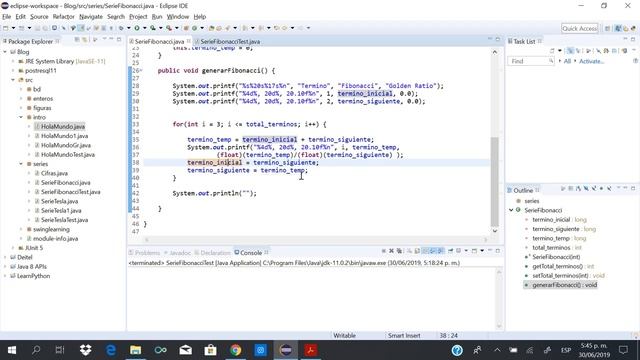
Task: Open the Project menu
Action: tap(138, 17)
